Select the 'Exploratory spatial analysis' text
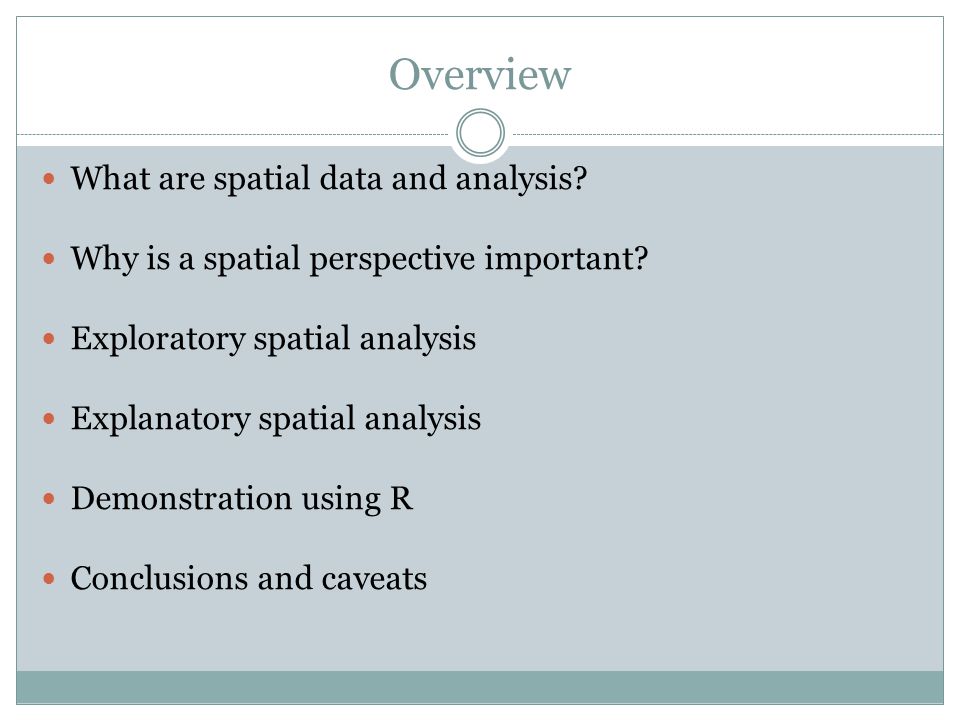Viewport: 960px width, 720px height. (273, 339)
